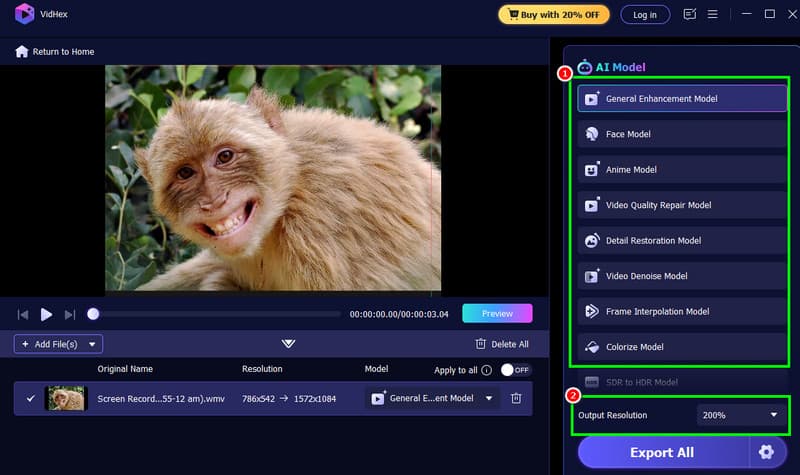Image resolution: width=800 pixels, height=475 pixels.
Task: Expand the Add File(s) dropdown
Action: coord(93,344)
